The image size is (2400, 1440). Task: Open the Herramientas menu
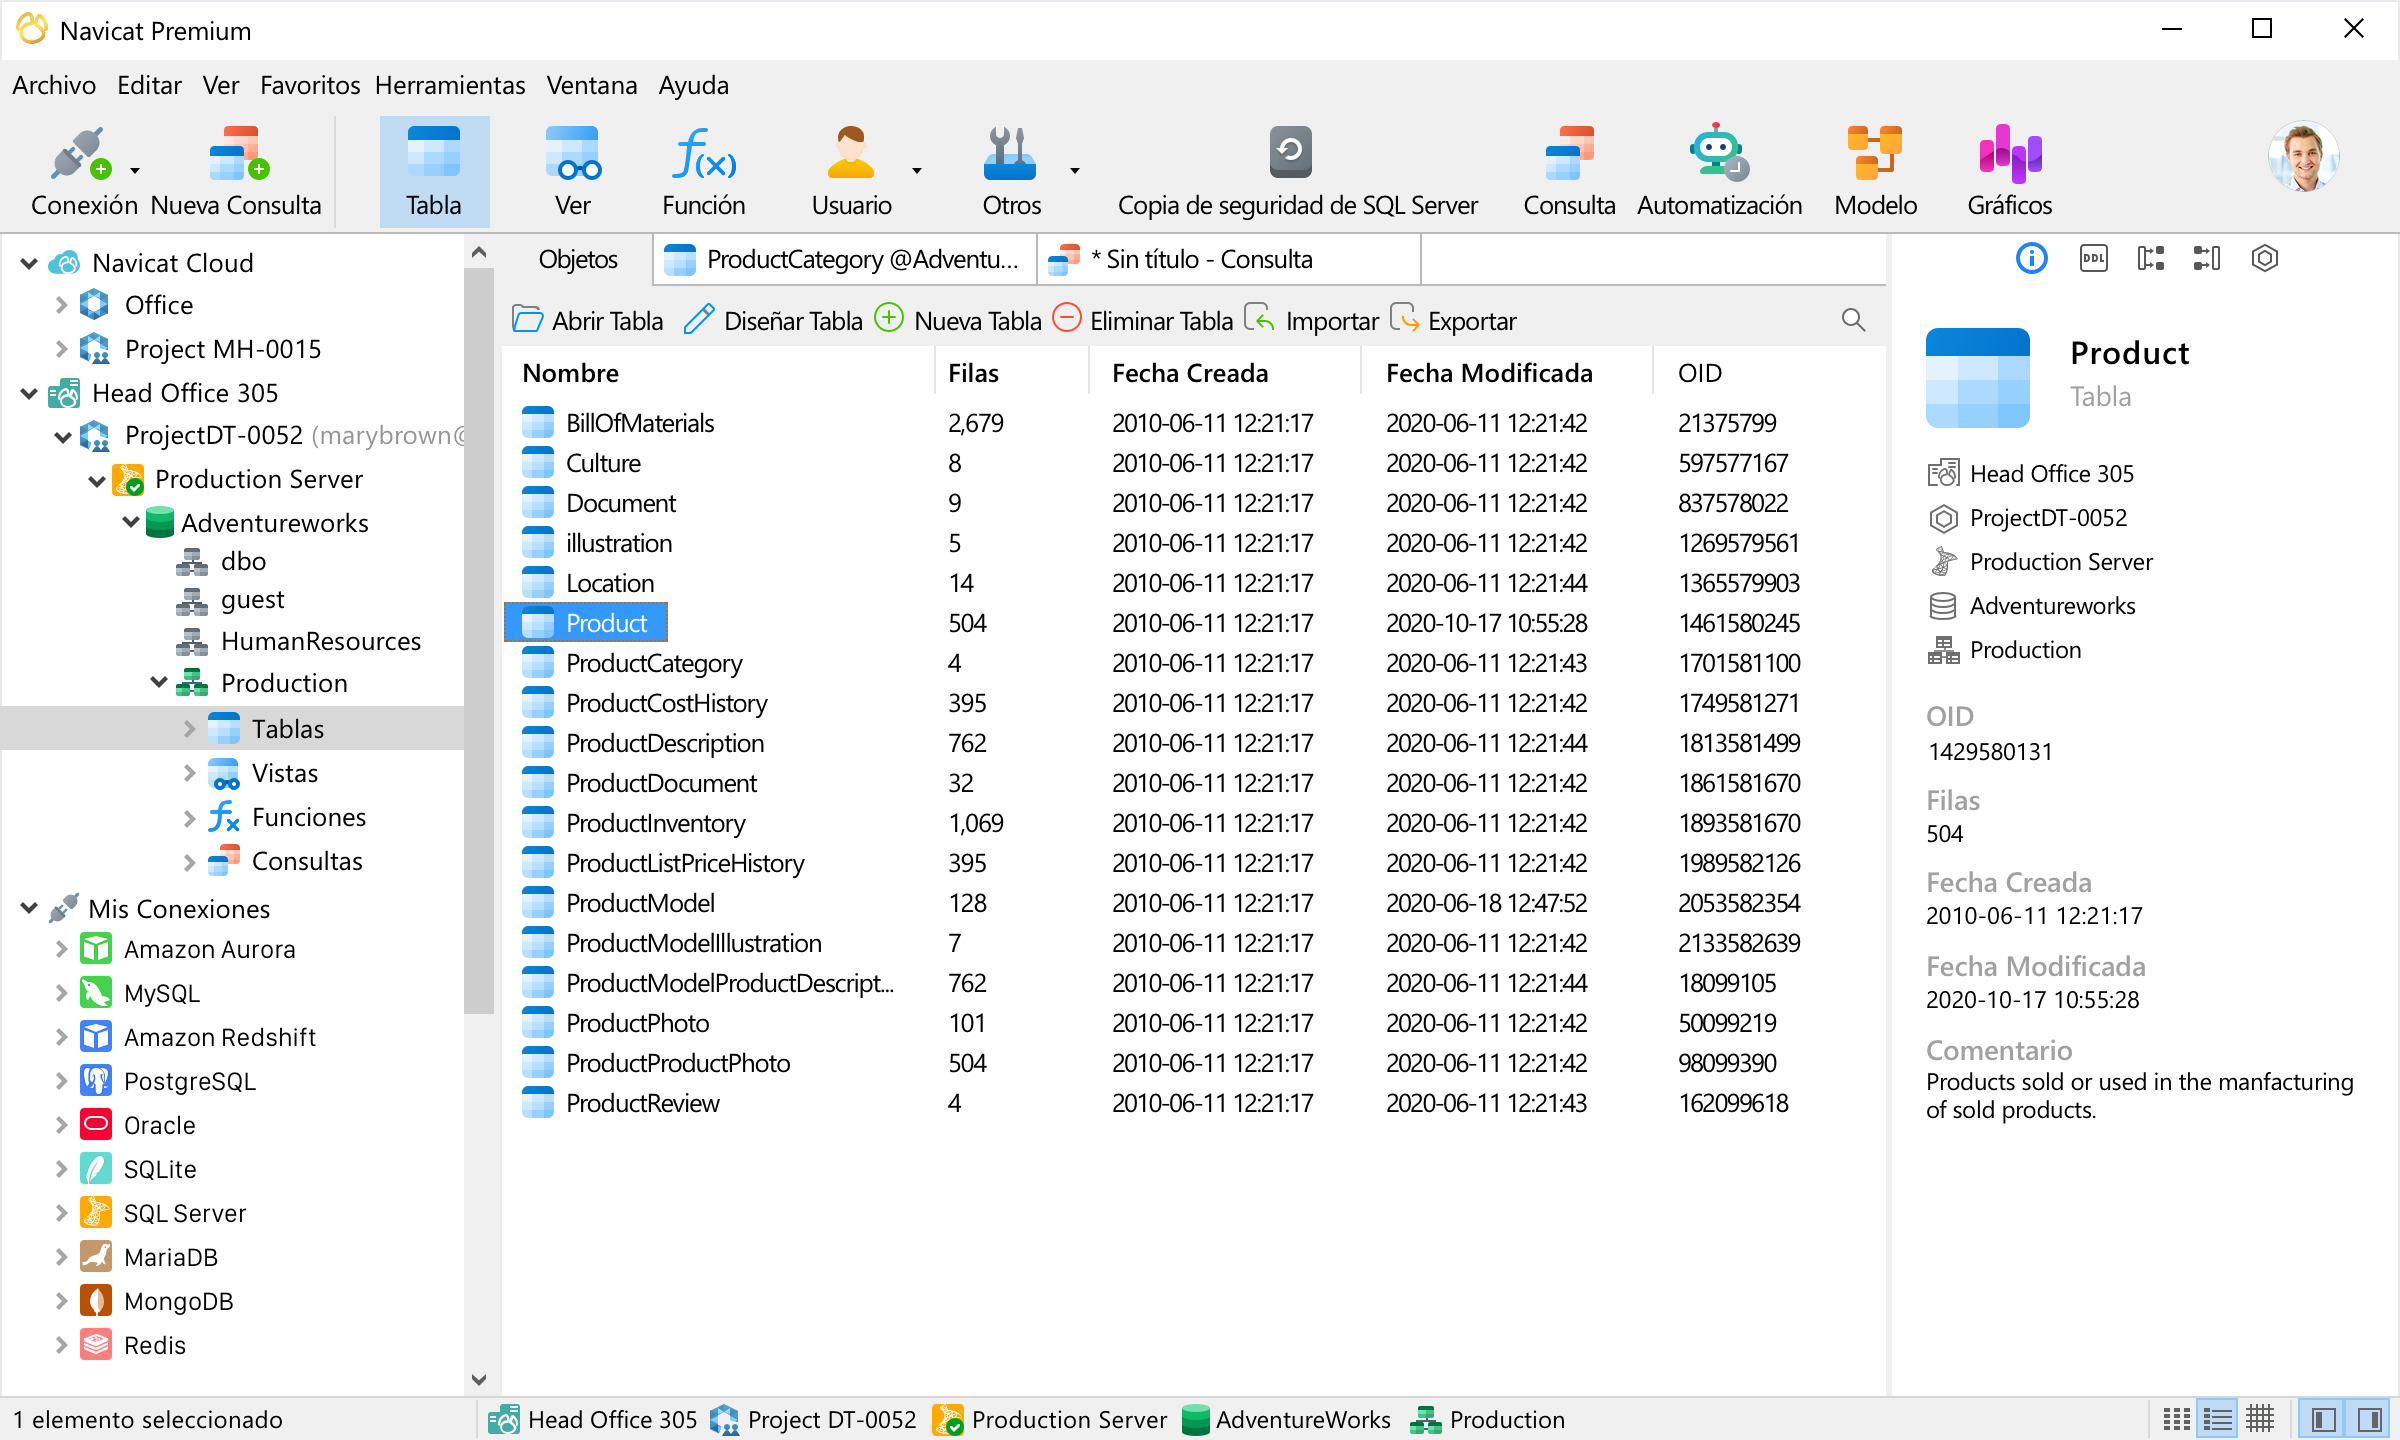[449, 85]
